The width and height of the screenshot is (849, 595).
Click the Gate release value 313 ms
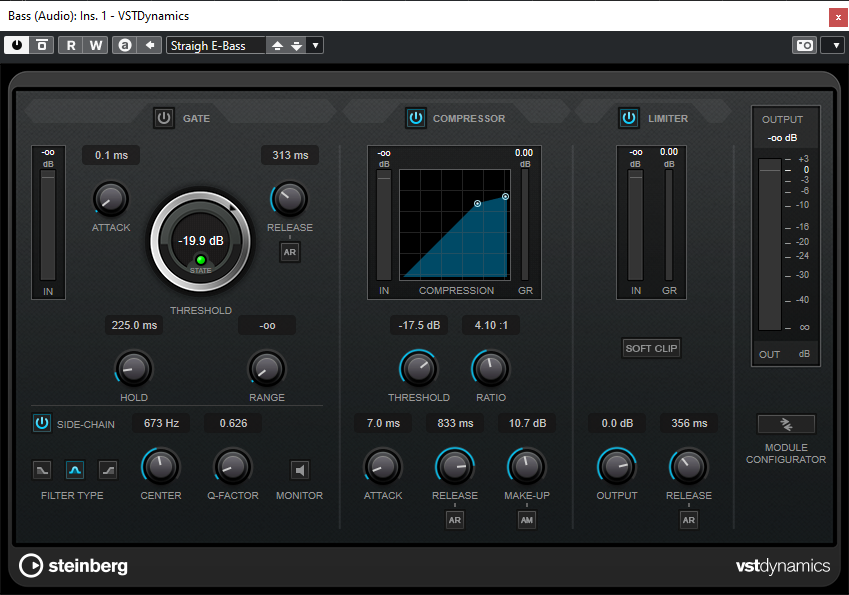[290, 155]
